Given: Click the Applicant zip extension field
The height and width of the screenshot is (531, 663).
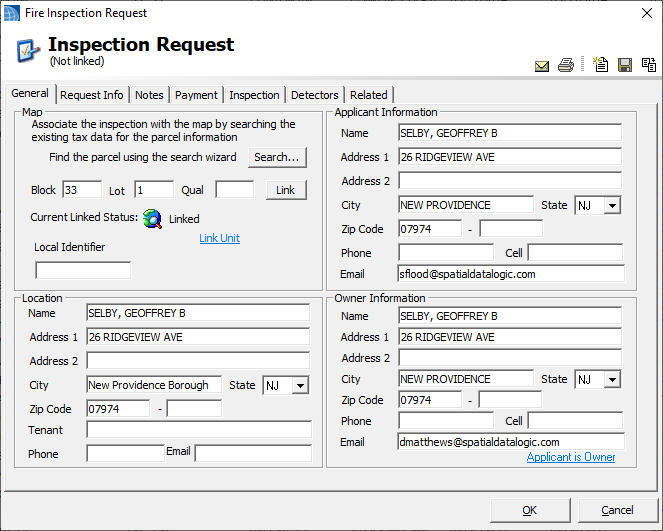Looking at the screenshot, I should pyautogui.click(x=511, y=229).
